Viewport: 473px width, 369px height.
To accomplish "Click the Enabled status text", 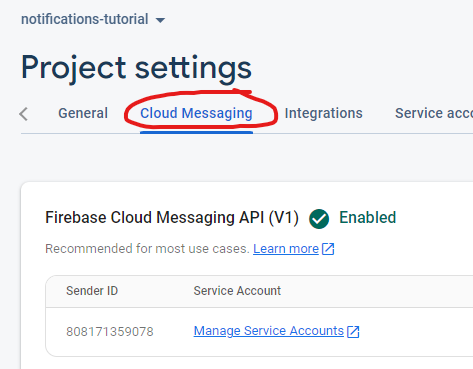I will point(368,218).
